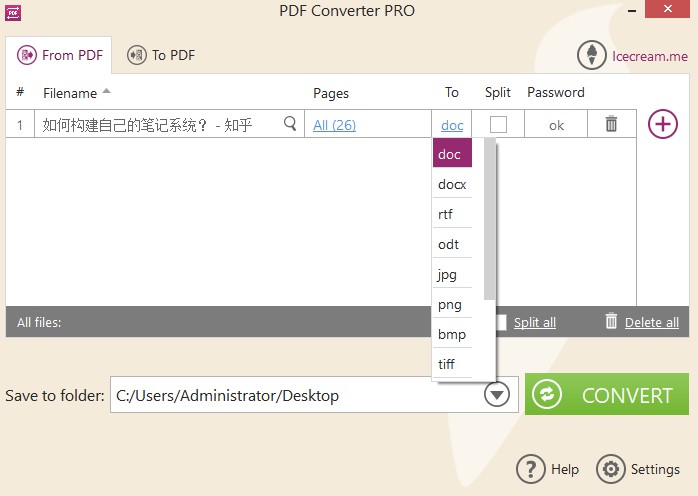Add a file with plus icon

[x=662, y=123]
